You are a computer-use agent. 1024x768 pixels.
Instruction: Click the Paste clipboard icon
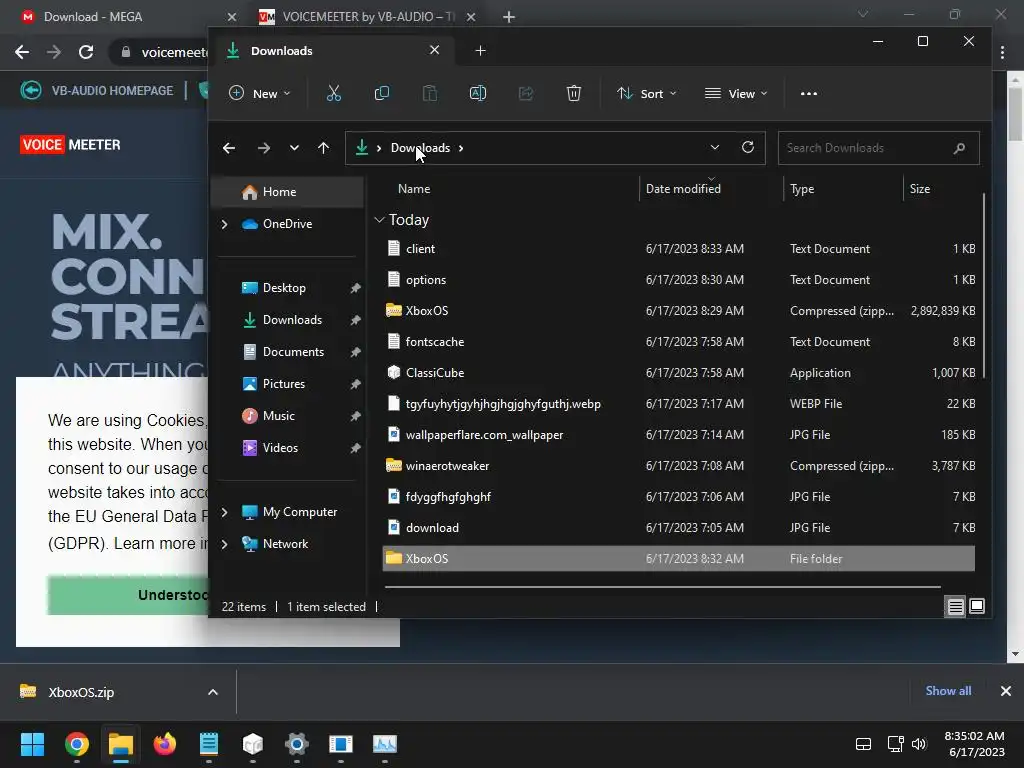430,93
